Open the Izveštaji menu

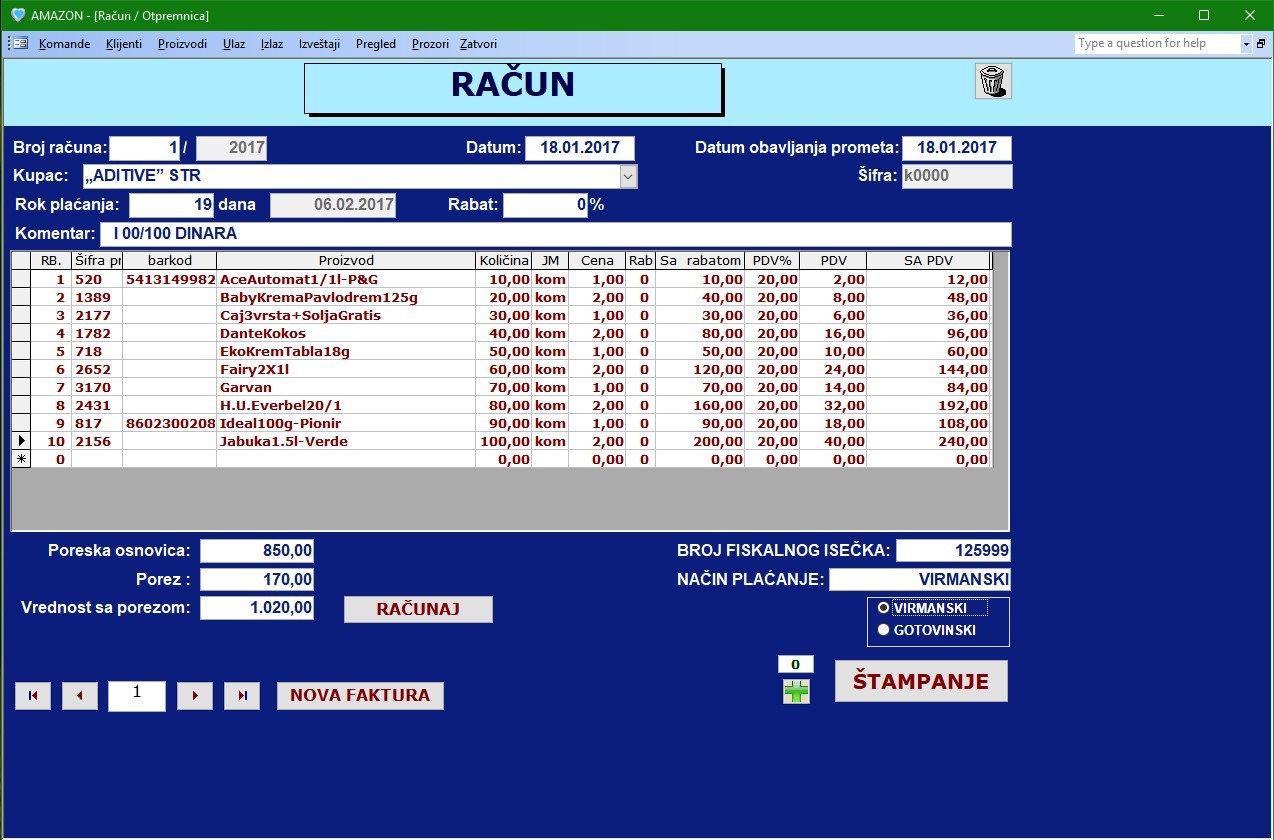point(319,44)
